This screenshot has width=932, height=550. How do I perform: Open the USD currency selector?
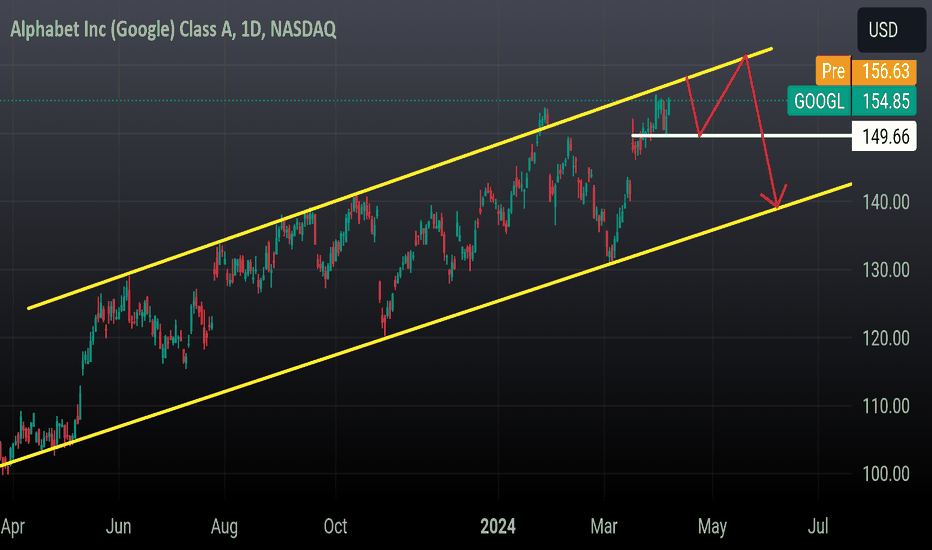tap(890, 30)
